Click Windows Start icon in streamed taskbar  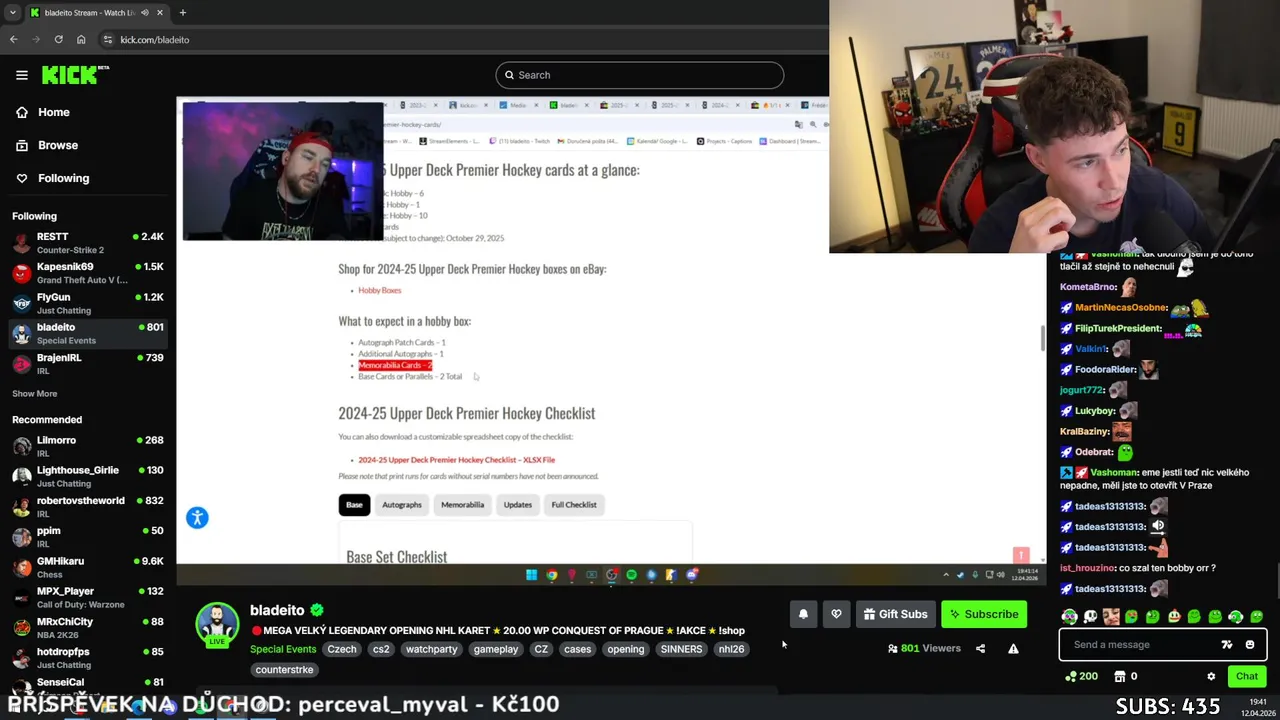pyautogui.click(x=531, y=575)
